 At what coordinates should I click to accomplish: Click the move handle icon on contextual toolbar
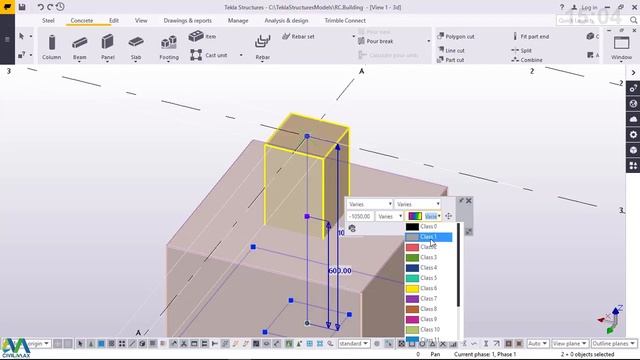(x=448, y=216)
